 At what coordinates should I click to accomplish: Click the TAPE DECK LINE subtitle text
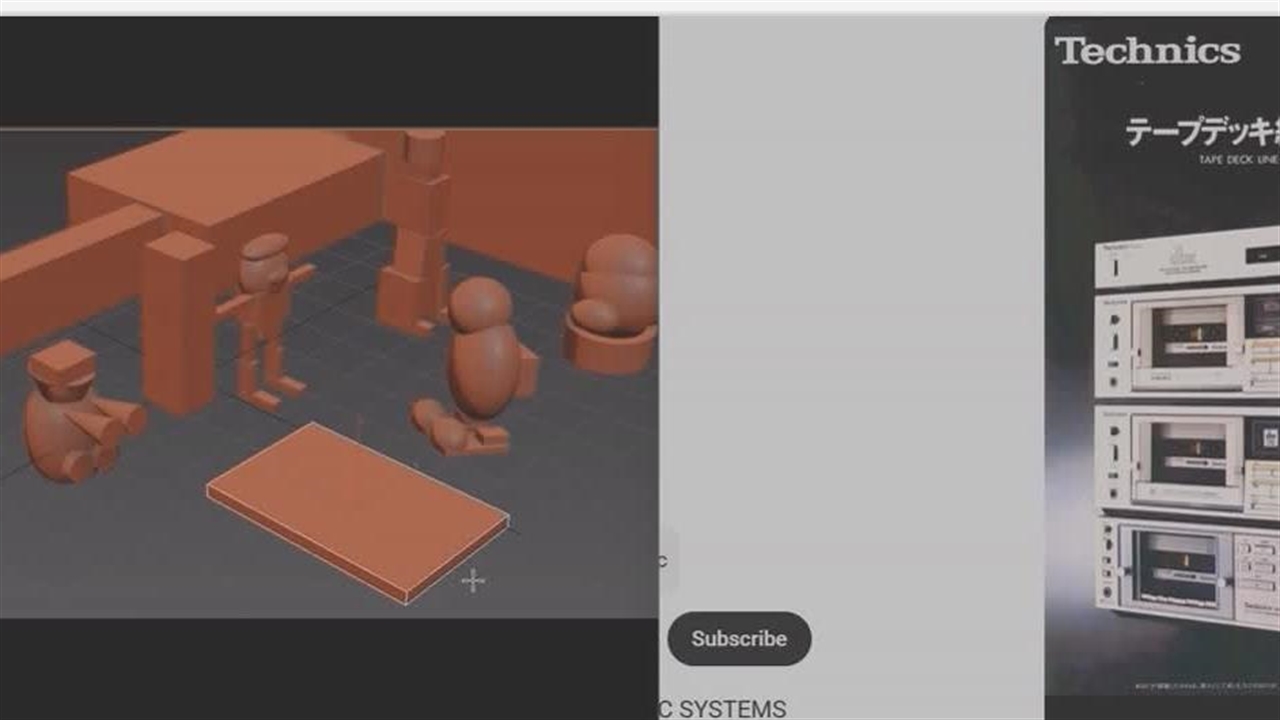click(x=1237, y=160)
